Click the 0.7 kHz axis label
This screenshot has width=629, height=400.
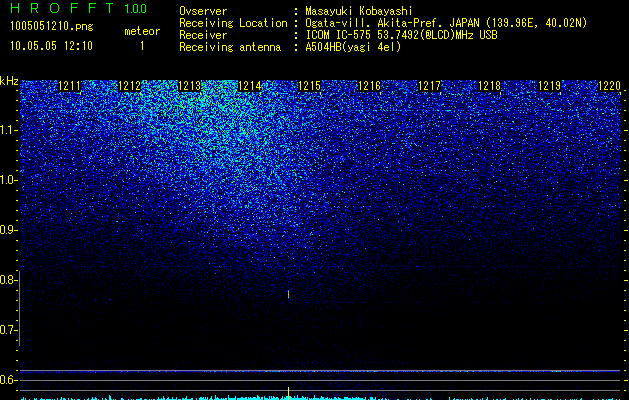tap(8, 330)
